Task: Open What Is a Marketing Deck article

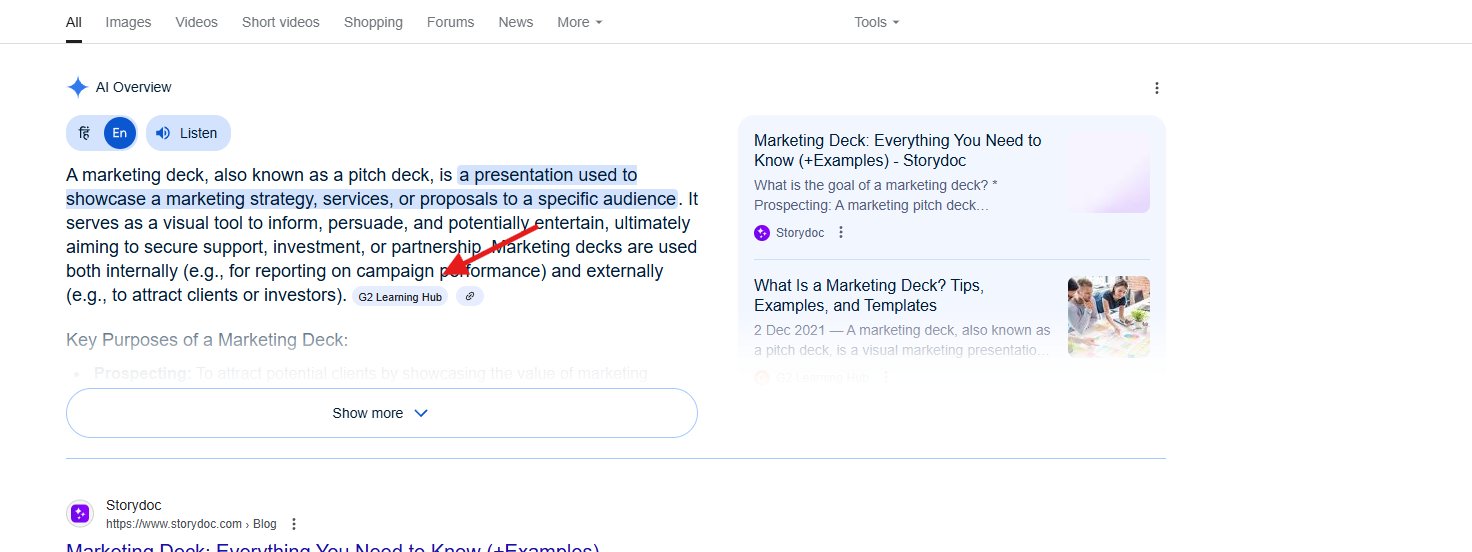Action: [x=869, y=295]
